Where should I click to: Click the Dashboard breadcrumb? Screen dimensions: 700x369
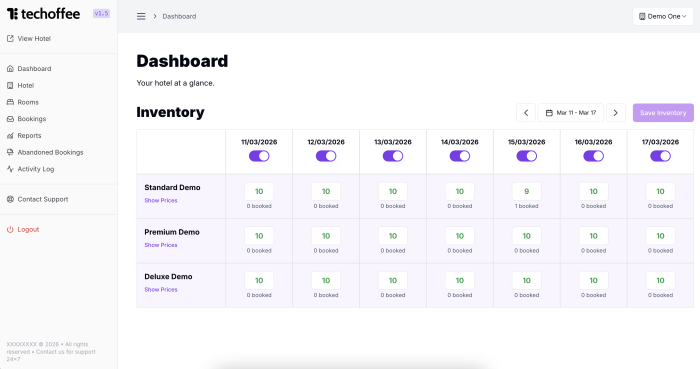click(x=179, y=17)
